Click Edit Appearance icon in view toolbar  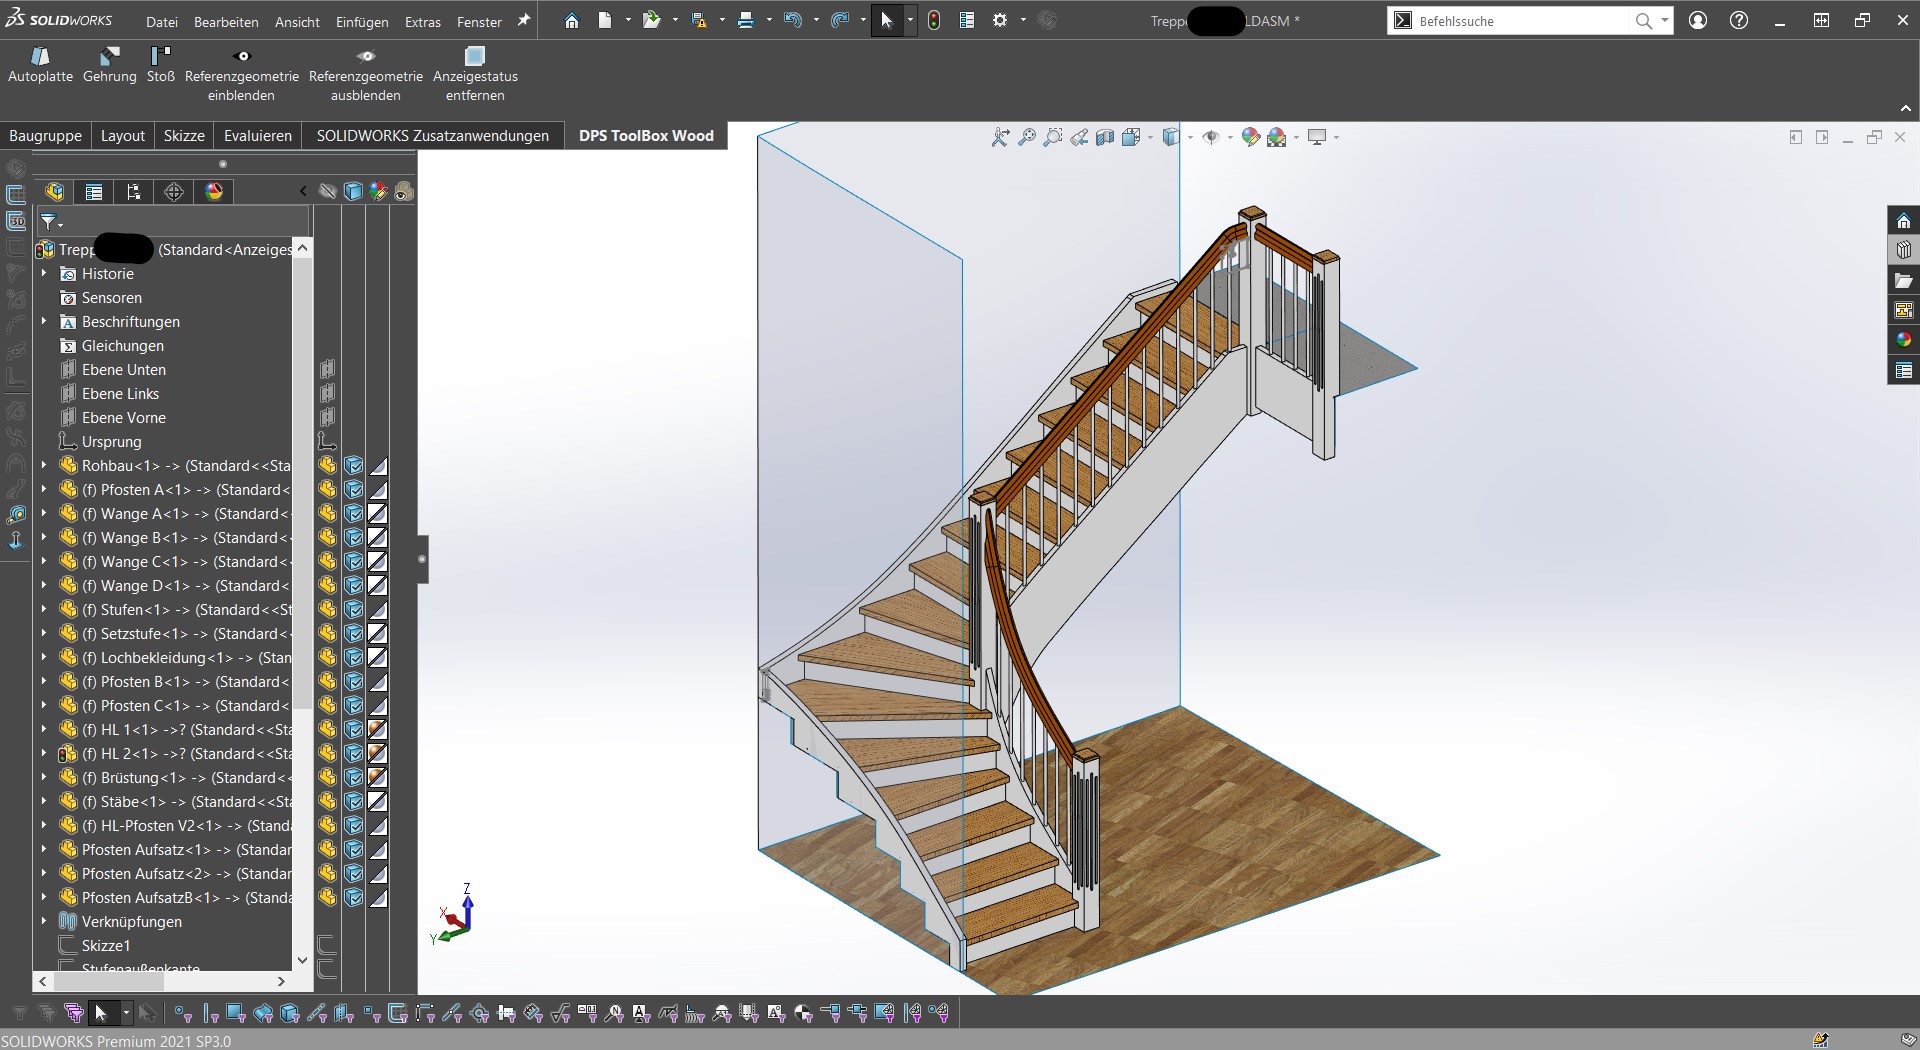[1251, 138]
